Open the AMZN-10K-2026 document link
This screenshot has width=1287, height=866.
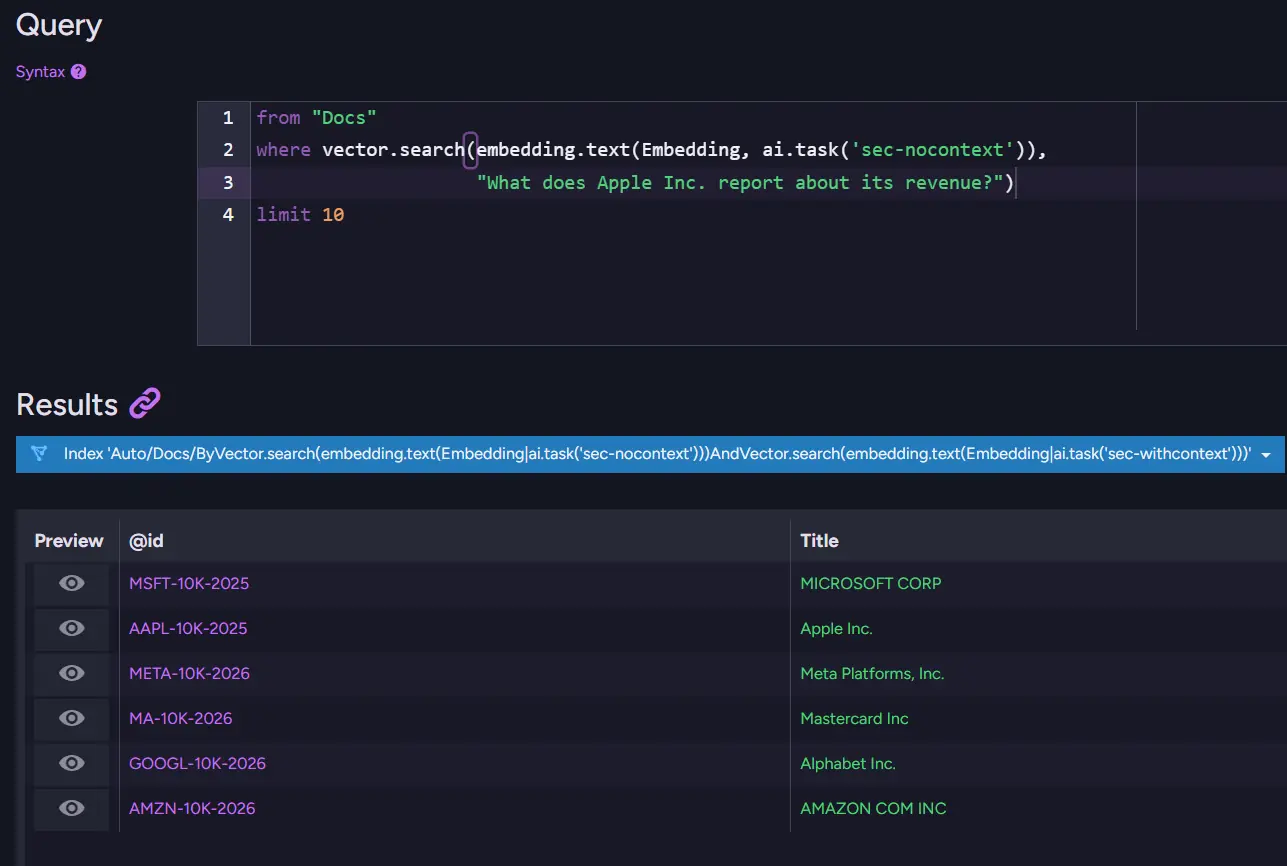click(192, 808)
